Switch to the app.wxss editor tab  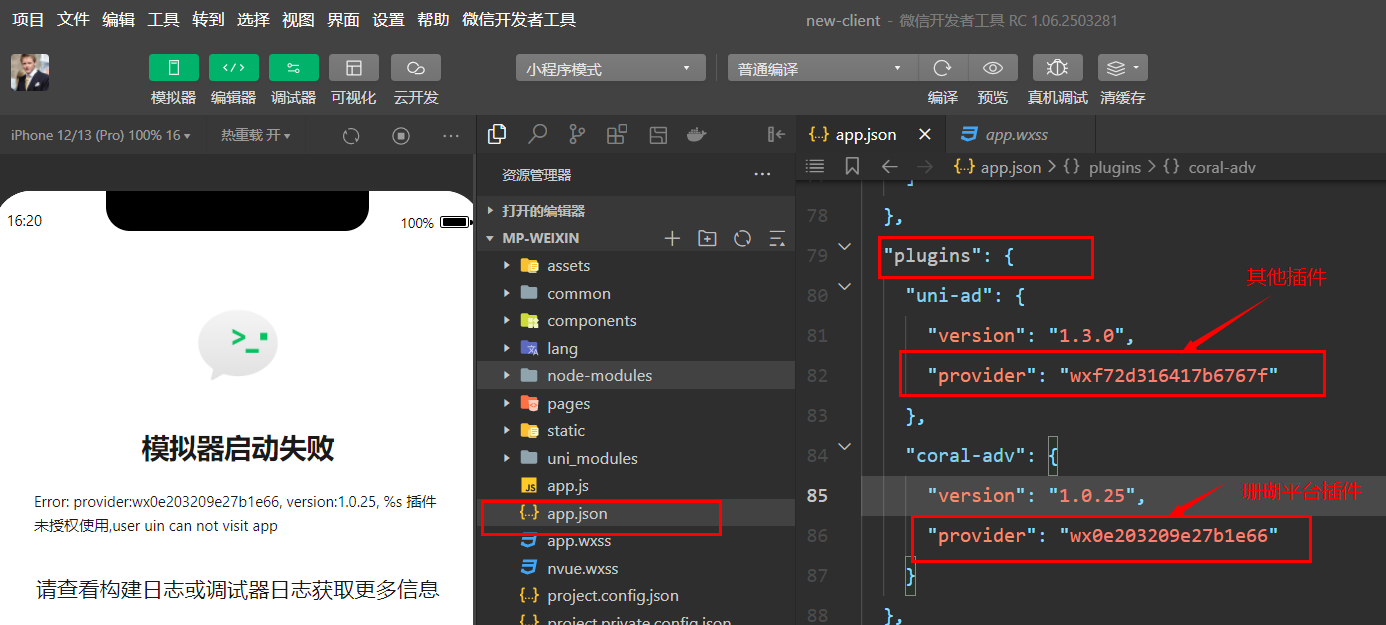[x=1018, y=134]
